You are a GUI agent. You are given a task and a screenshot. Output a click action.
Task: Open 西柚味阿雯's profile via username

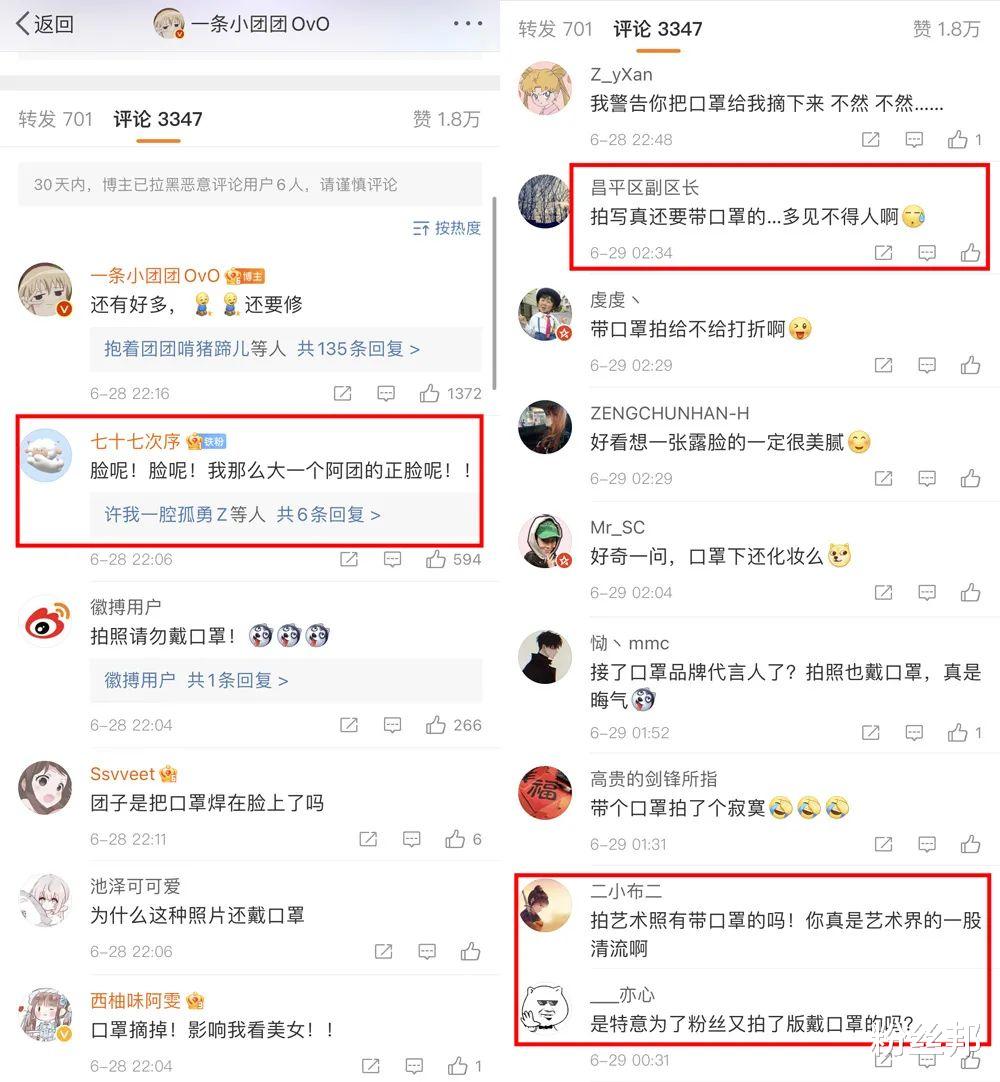135,1000
